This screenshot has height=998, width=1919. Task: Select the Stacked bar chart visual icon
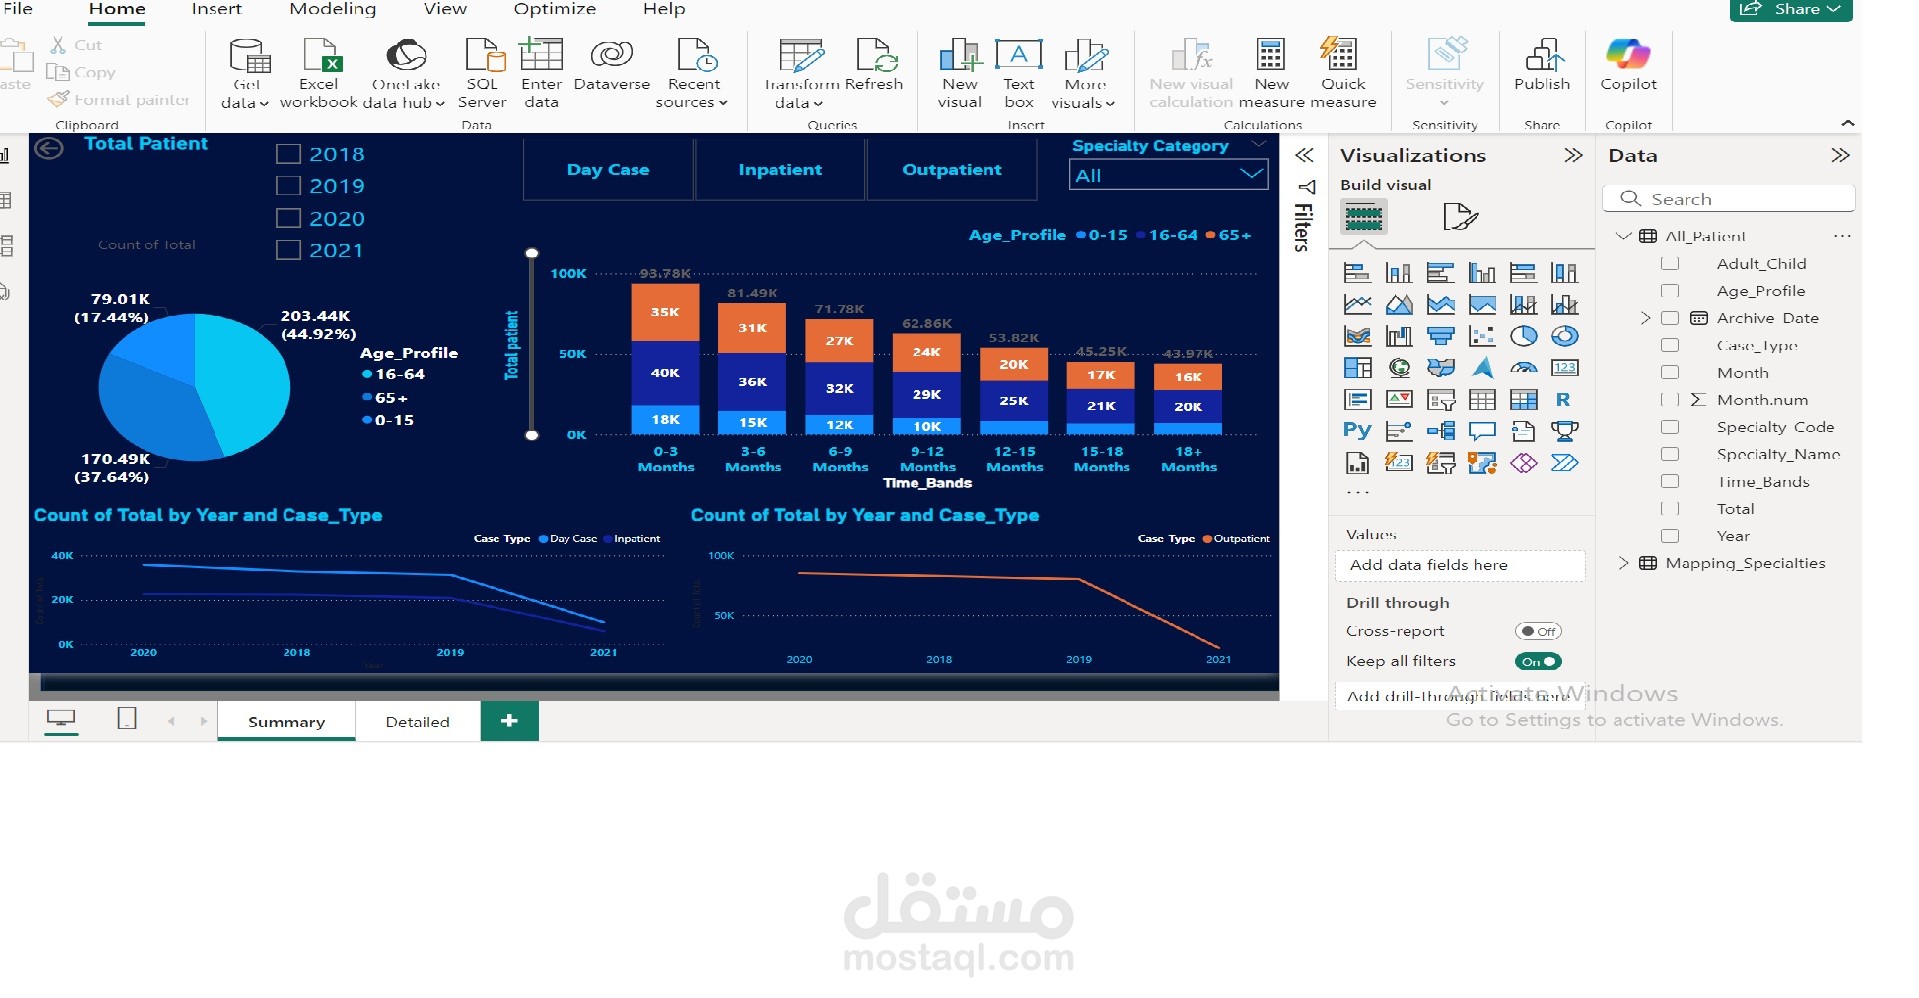(x=1357, y=272)
